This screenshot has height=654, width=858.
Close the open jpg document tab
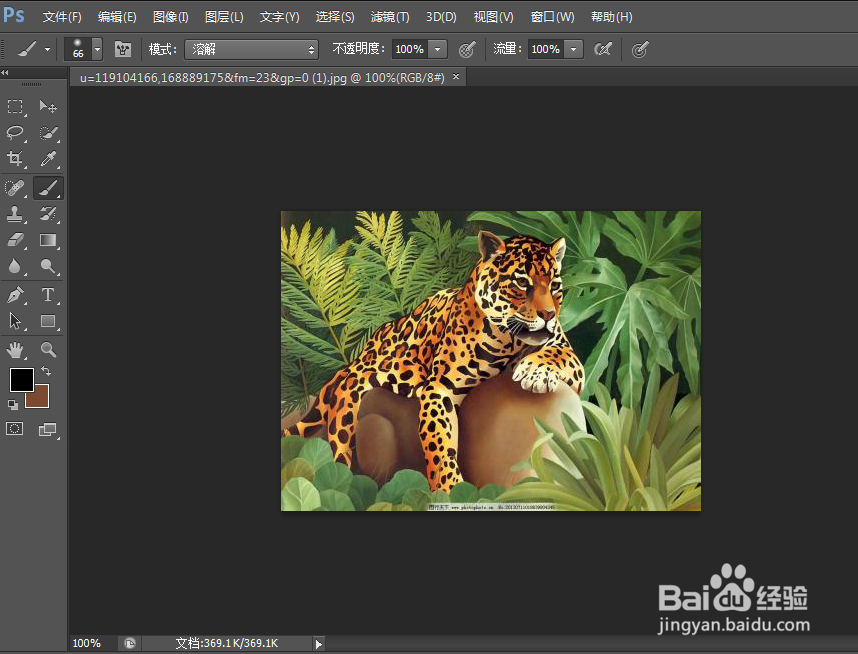pyautogui.click(x=456, y=77)
